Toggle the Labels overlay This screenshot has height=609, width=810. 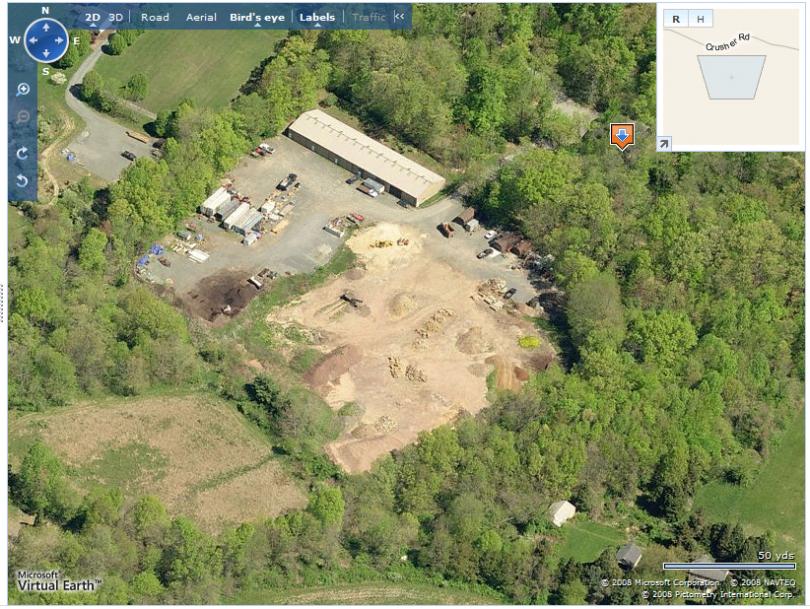[x=317, y=17]
